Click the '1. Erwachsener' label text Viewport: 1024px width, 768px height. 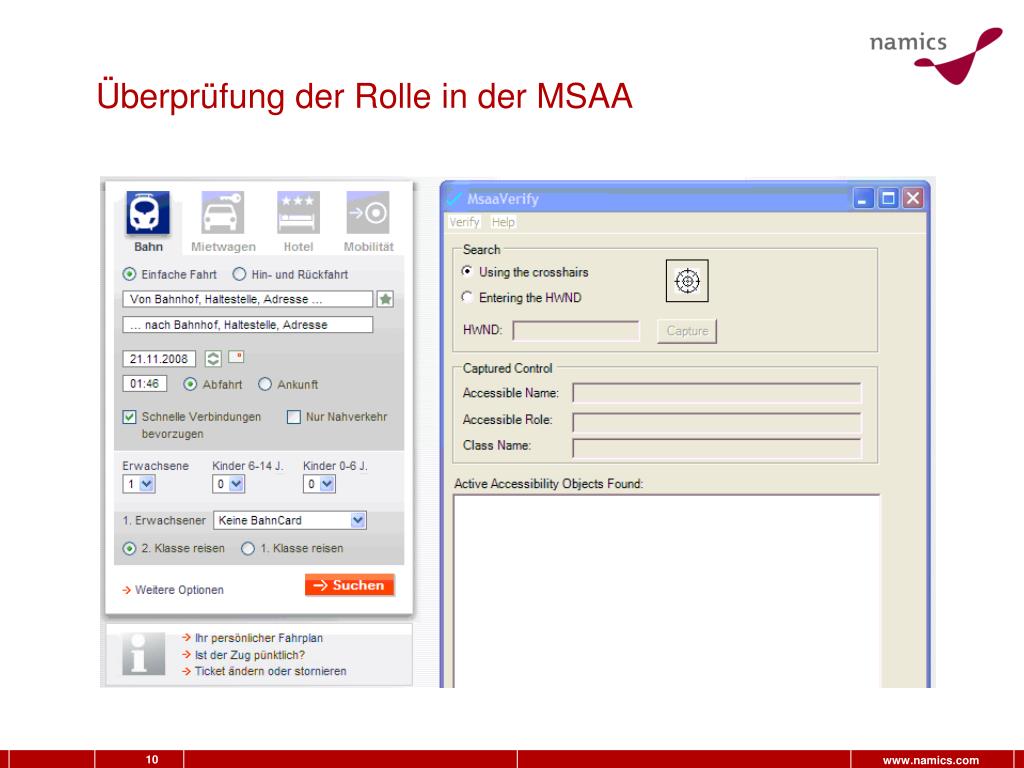coord(164,520)
